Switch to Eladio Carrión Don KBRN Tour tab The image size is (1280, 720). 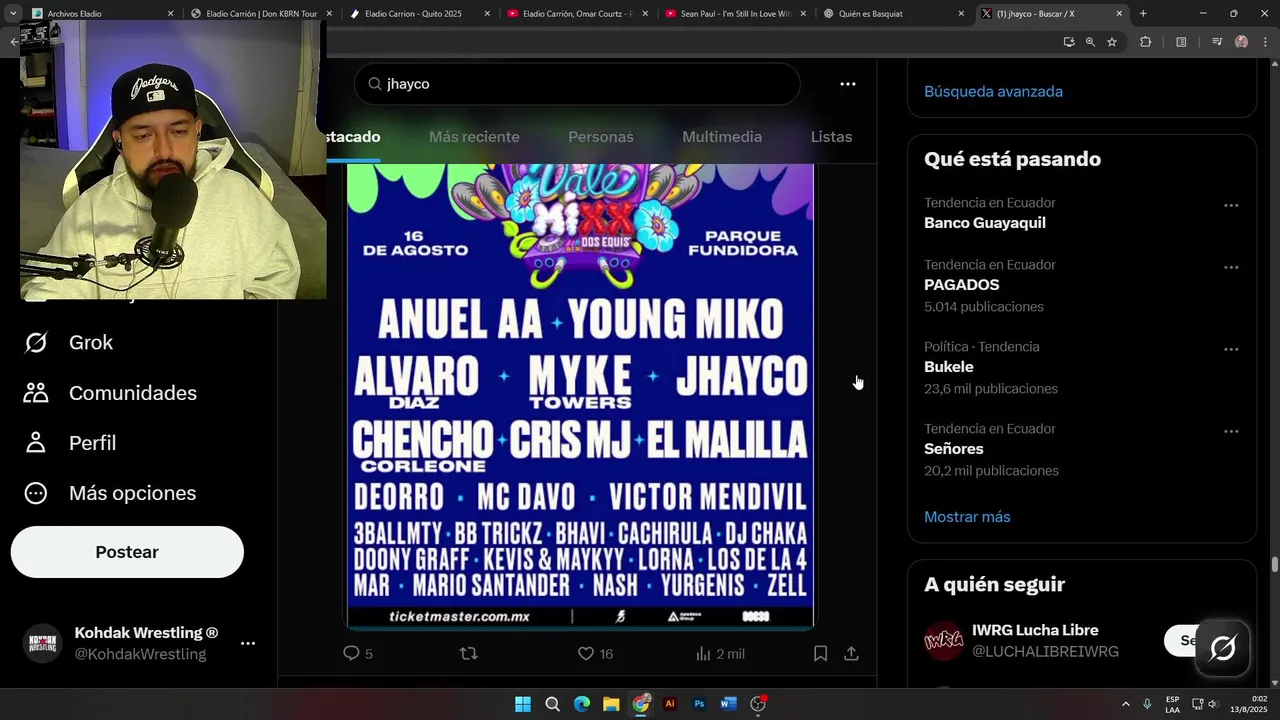pos(260,14)
